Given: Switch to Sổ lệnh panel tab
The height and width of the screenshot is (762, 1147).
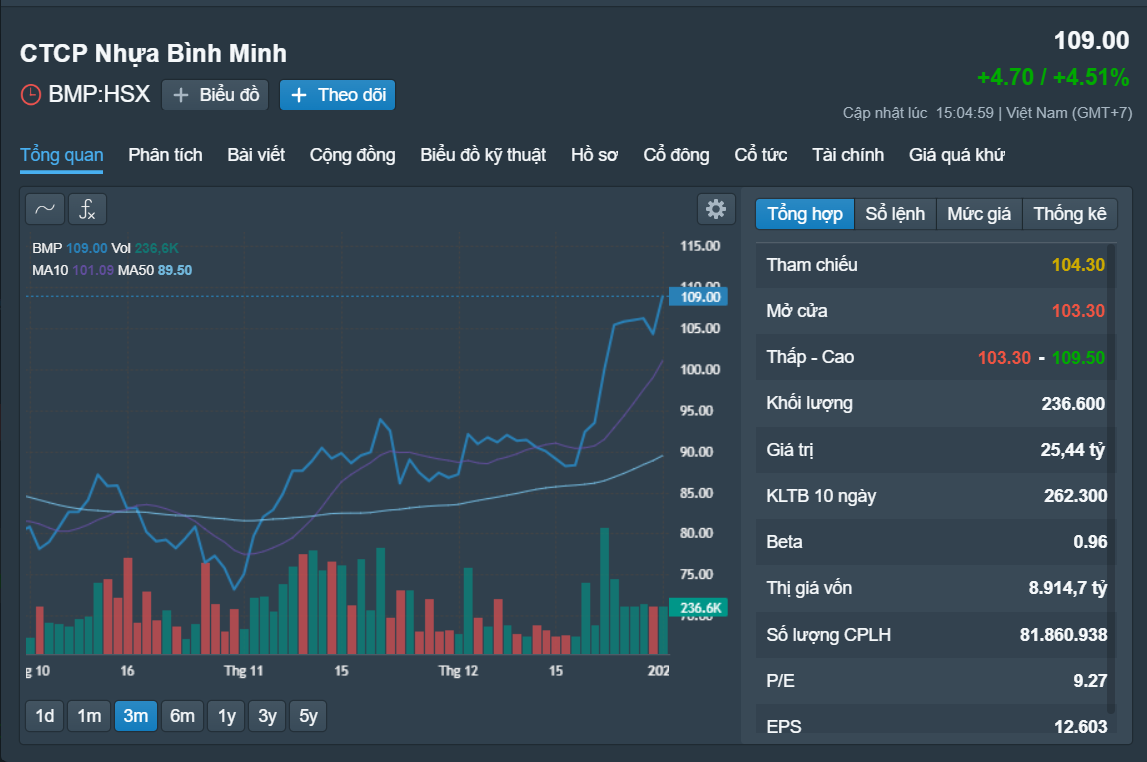Looking at the screenshot, I should pyautogui.click(x=895, y=214).
